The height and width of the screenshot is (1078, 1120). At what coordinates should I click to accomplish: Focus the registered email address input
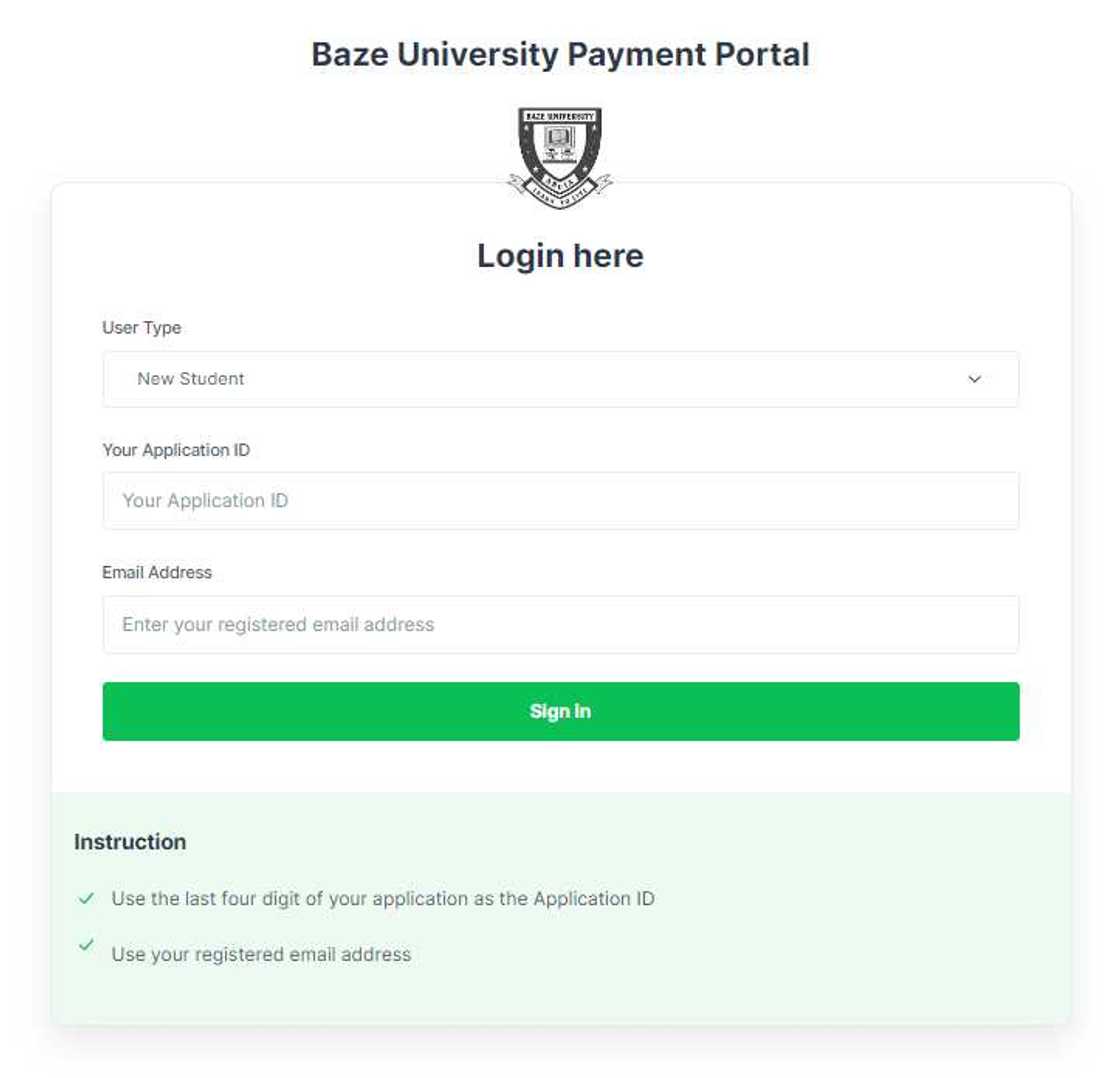click(x=560, y=623)
